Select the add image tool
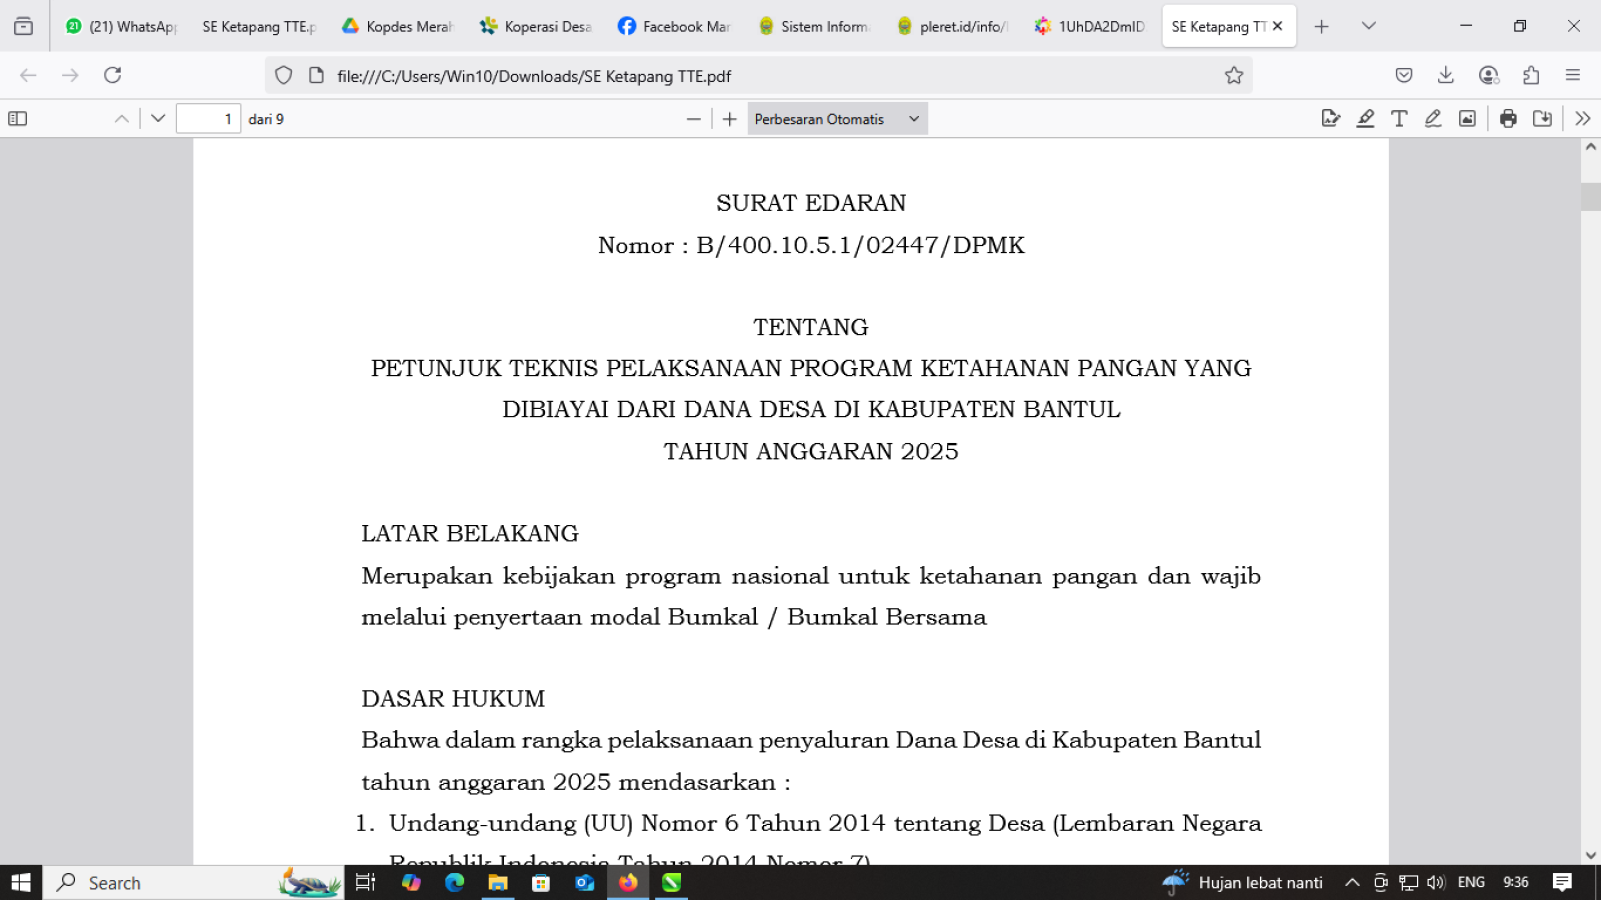The image size is (1601, 900). pyautogui.click(x=1467, y=119)
